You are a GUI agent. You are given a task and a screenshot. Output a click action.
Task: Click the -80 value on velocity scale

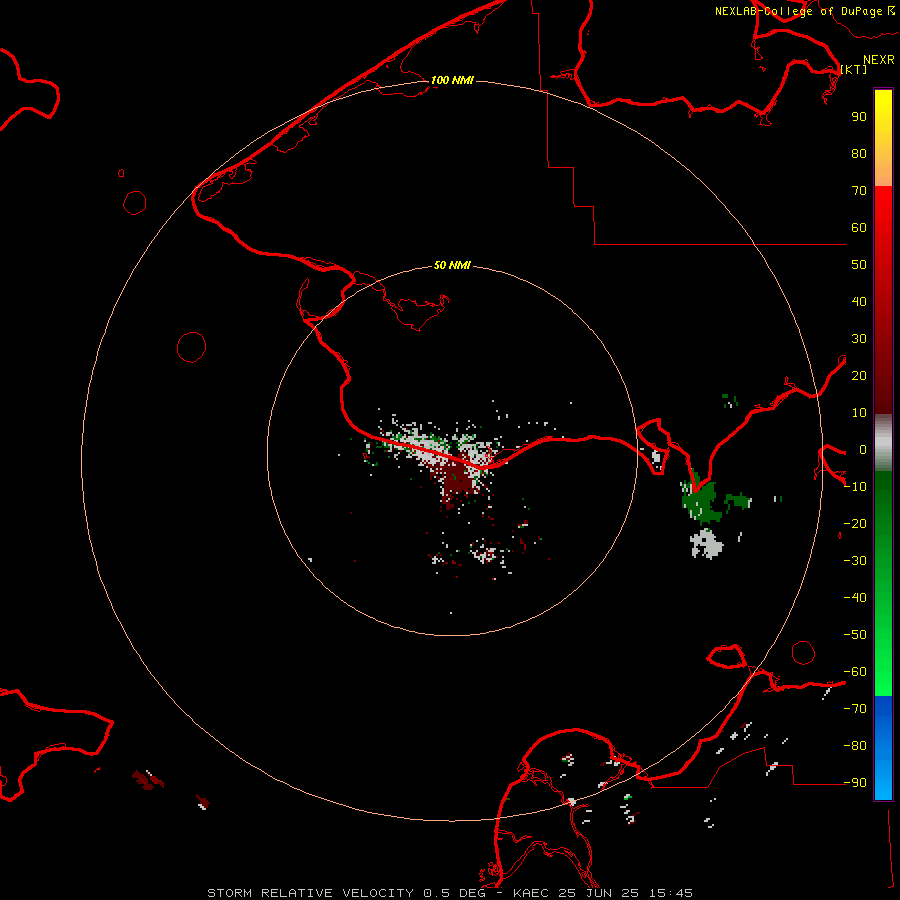point(855,746)
